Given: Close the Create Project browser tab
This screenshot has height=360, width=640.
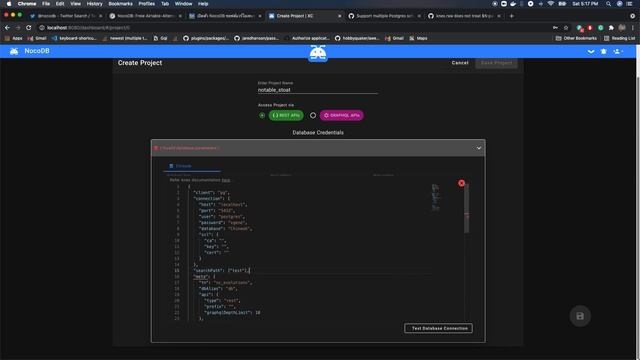Looking at the screenshot, I should click(x=339, y=16).
